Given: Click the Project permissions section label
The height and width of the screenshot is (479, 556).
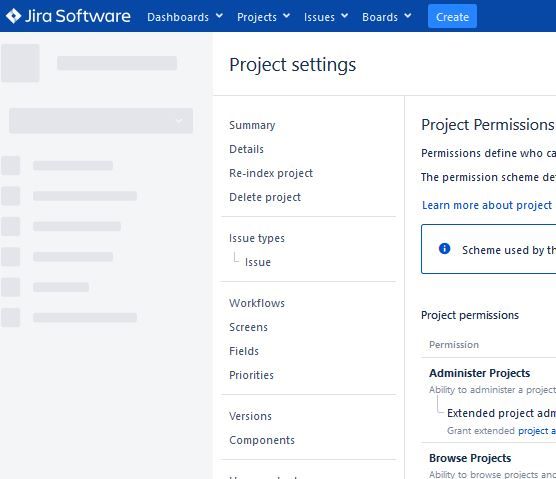Looking at the screenshot, I should click(x=470, y=315).
